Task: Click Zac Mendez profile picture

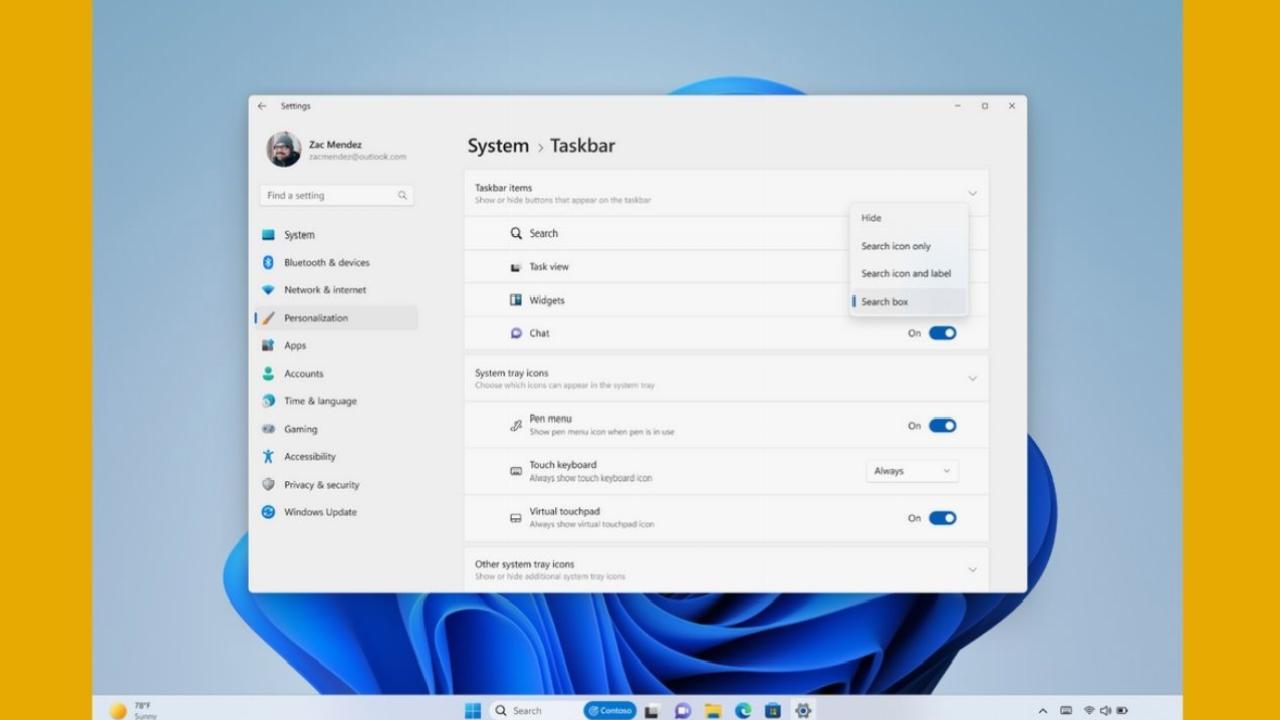Action: 283,149
